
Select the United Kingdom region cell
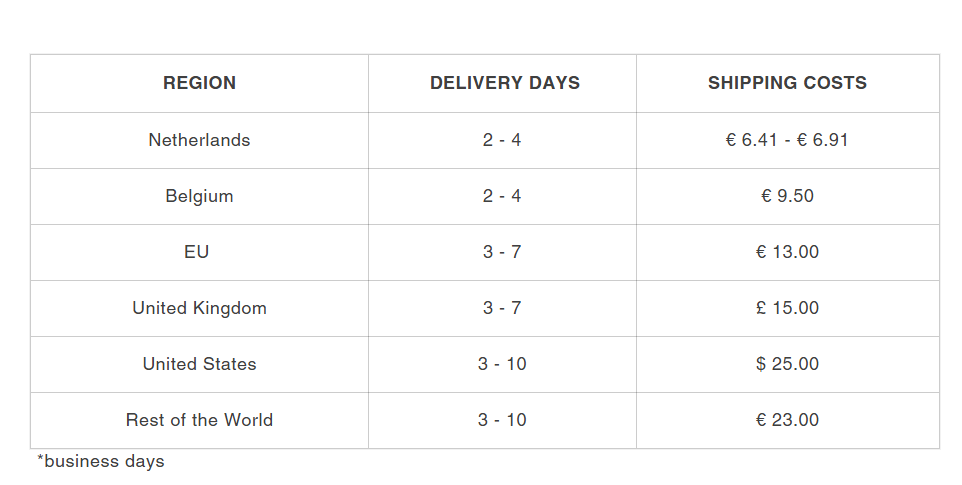pyautogui.click(x=199, y=308)
